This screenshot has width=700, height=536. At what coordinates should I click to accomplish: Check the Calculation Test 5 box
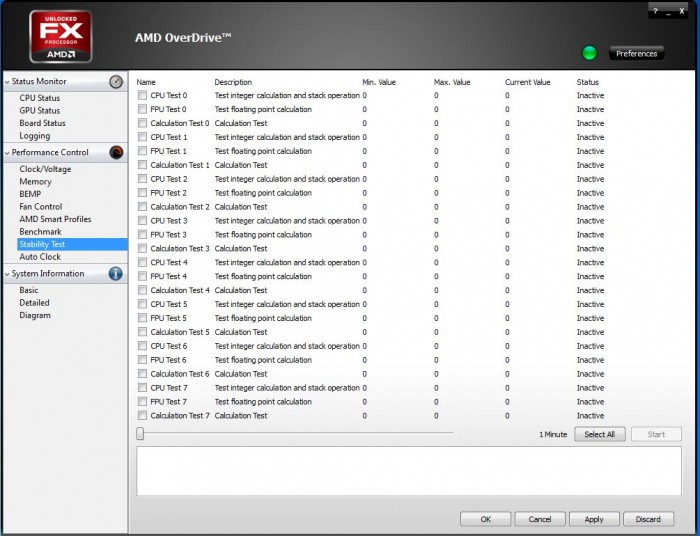pos(142,332)
